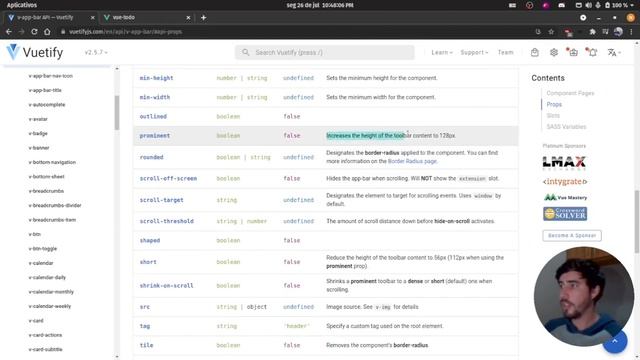Click the shrink-on-scroll prop name

point(167,286)
